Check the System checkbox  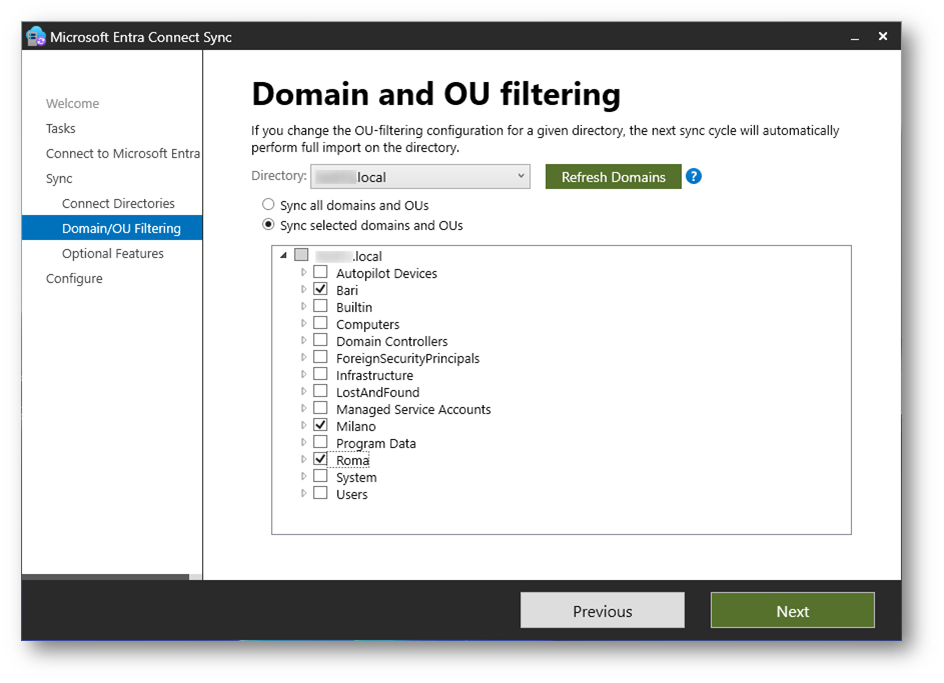pos(321,476)
